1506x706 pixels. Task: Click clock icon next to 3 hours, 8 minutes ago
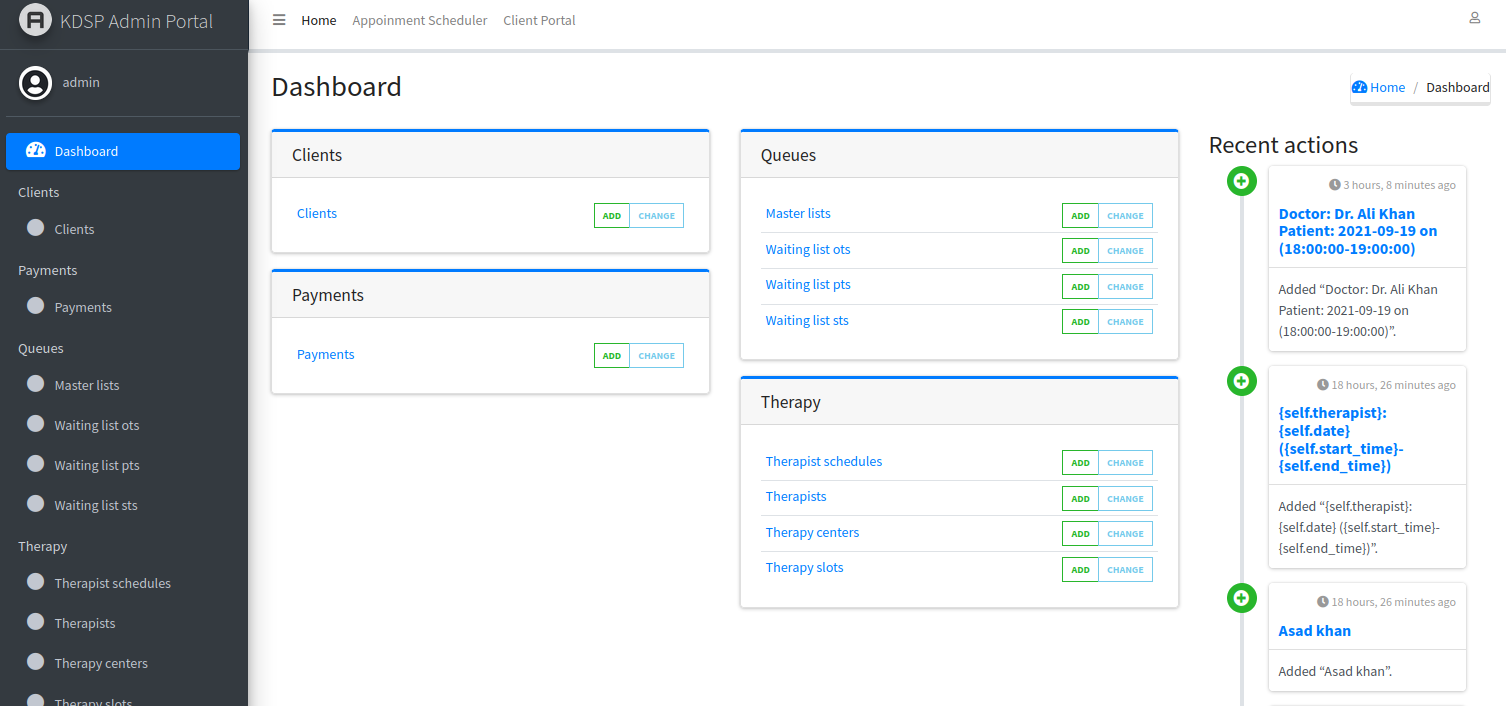pyautogui.click(x=1334, y=185)
